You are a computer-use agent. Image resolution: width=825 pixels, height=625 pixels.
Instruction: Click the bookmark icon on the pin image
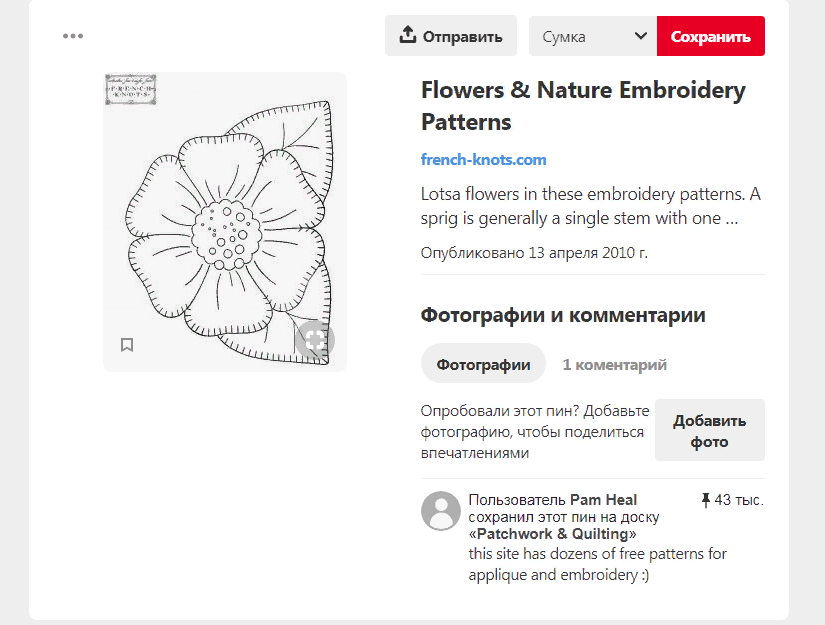pos(127,345)
